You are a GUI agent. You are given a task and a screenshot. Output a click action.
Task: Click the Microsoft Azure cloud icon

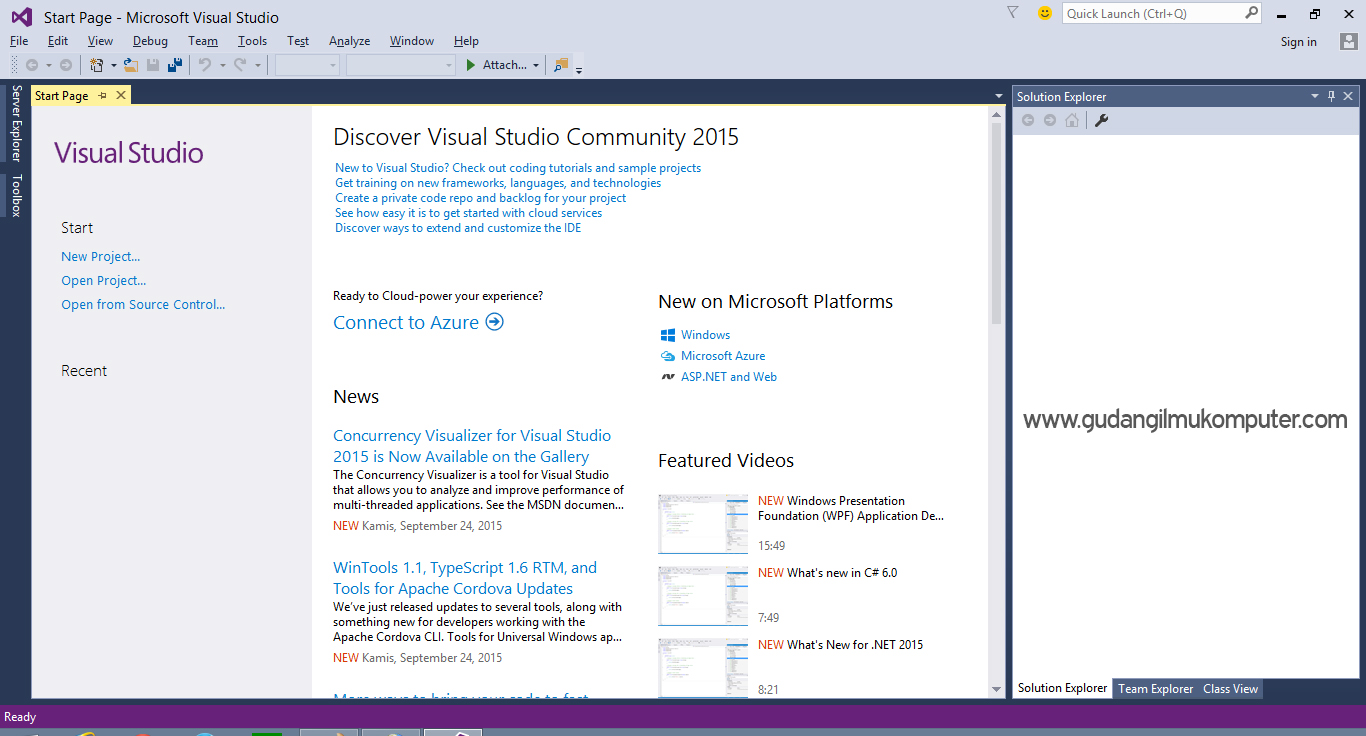[x=668, y=356]
